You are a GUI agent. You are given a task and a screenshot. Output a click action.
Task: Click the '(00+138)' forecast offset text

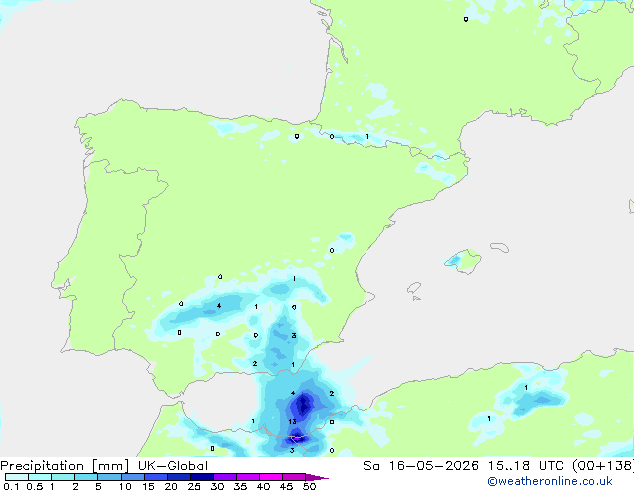pyautogui.click(x=603, y=466)
